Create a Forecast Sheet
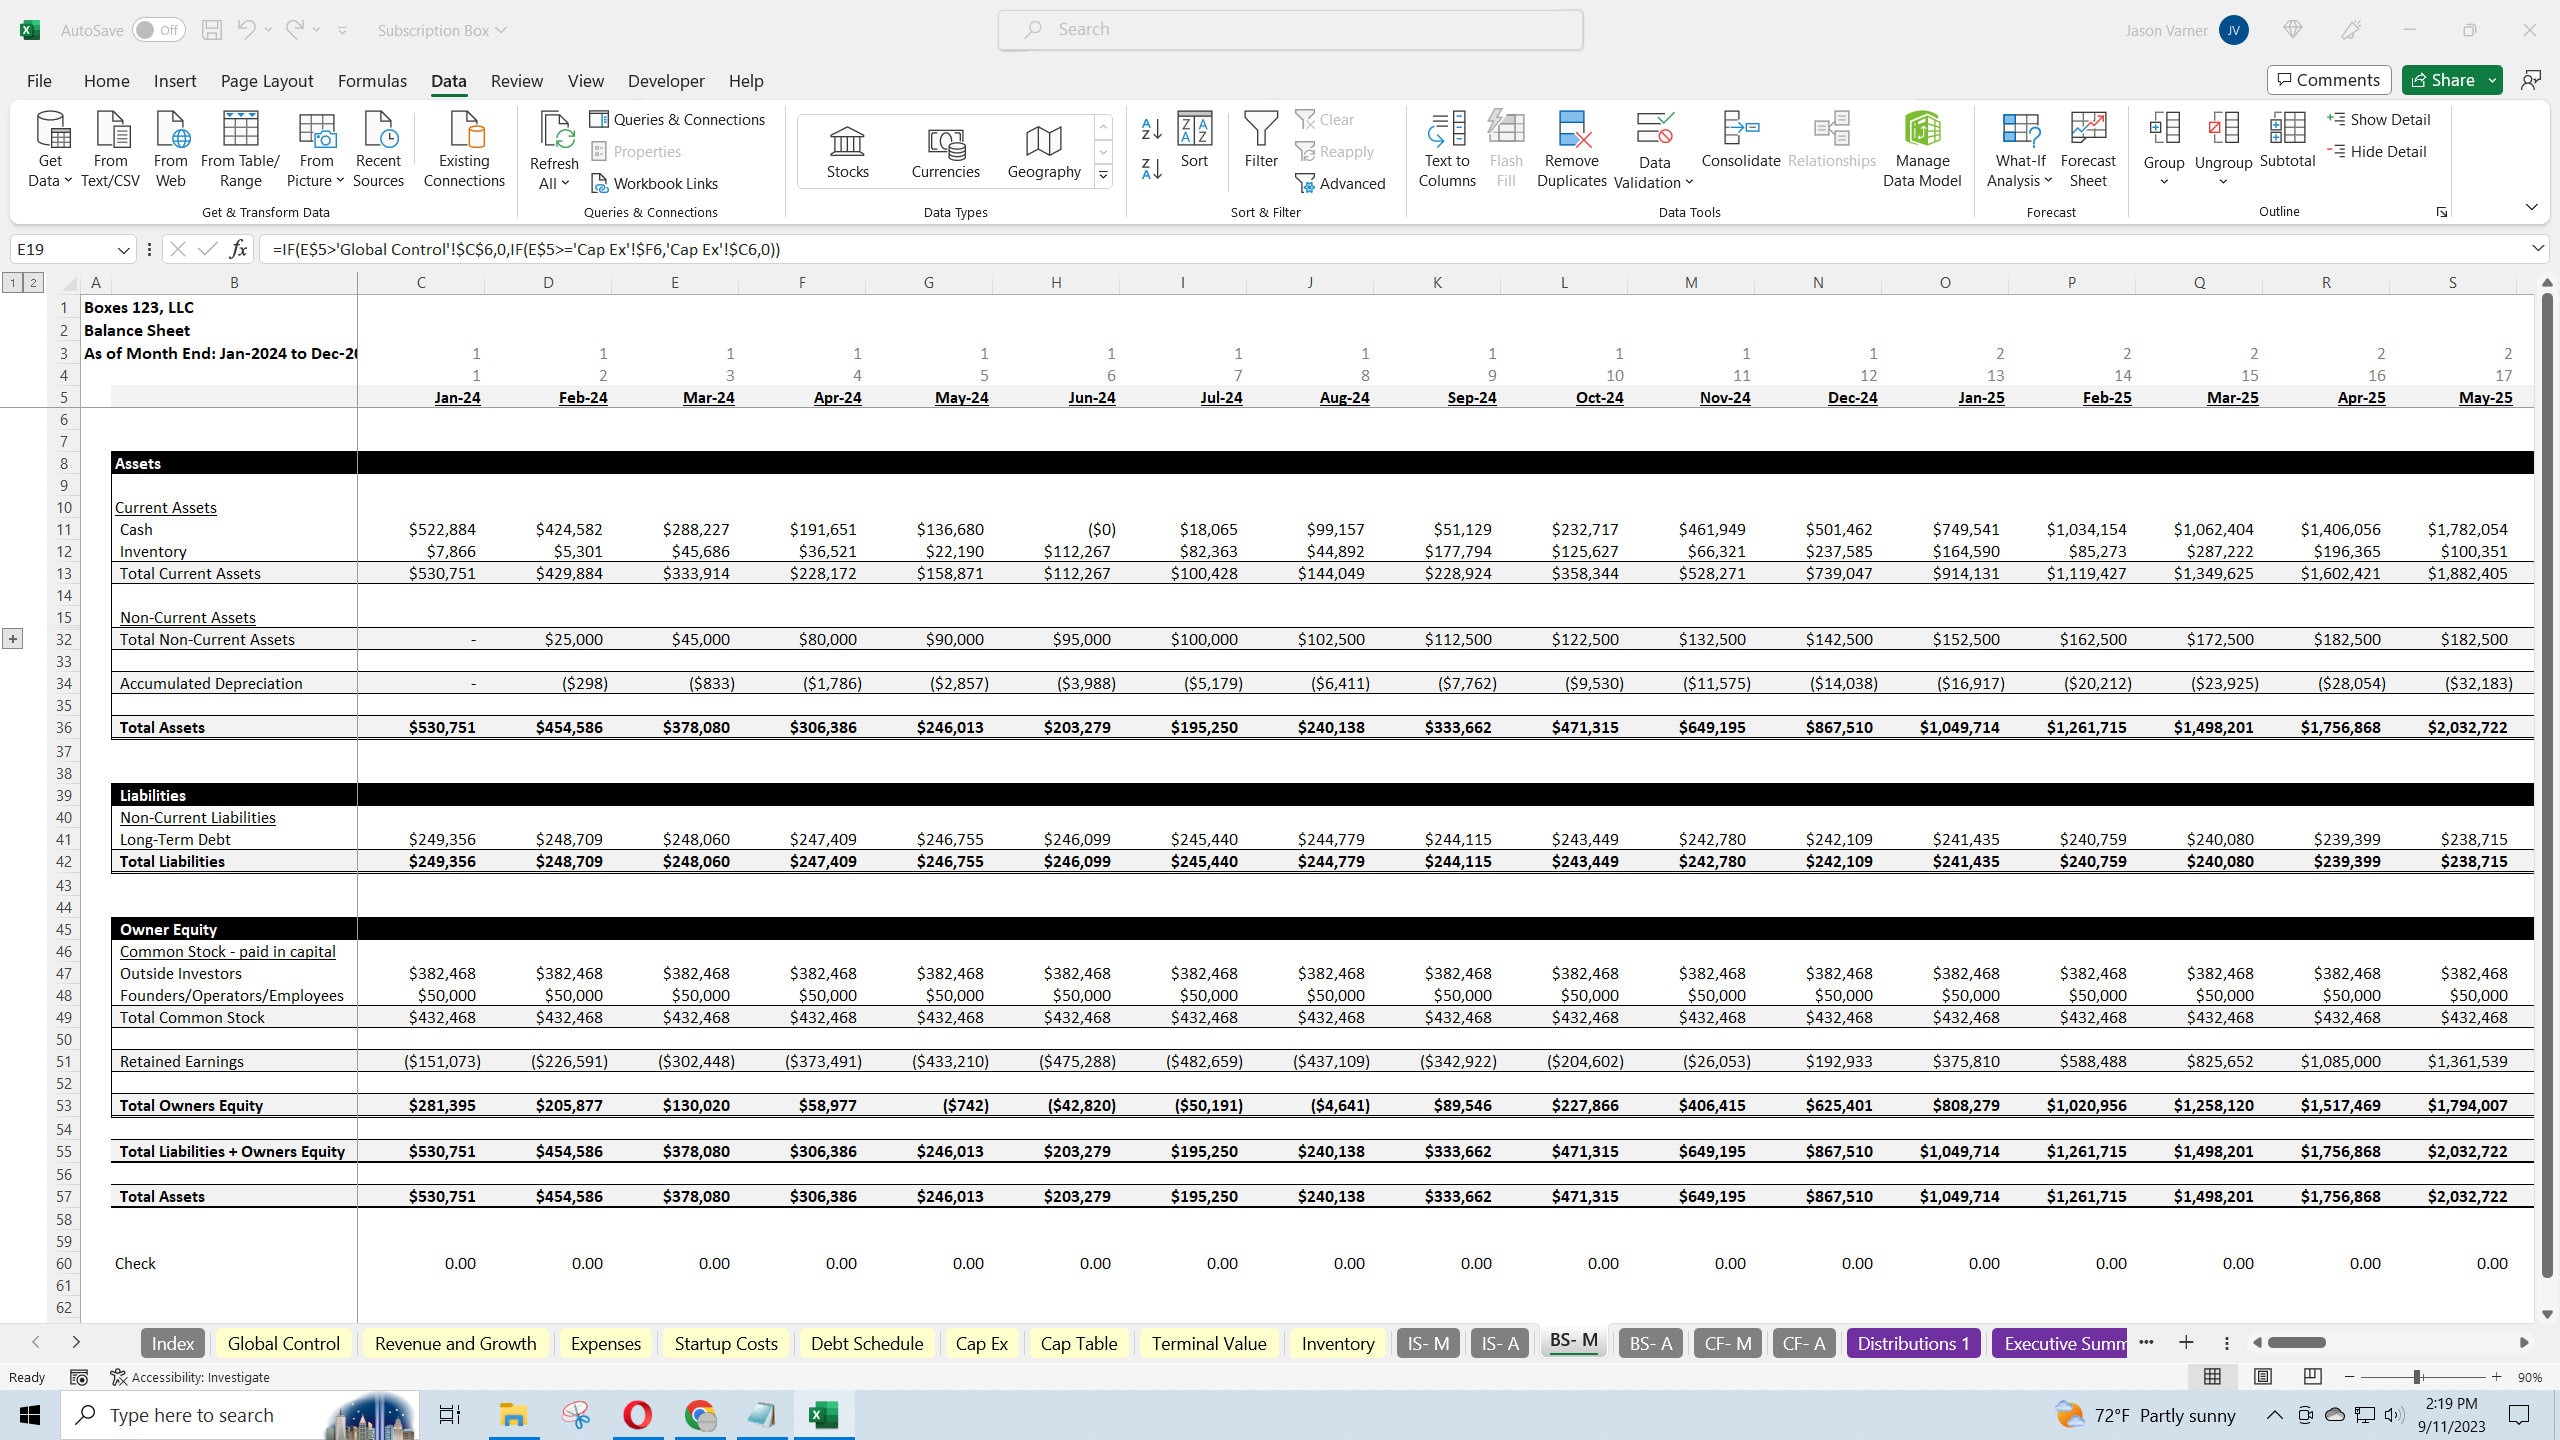 [2087, 150]
